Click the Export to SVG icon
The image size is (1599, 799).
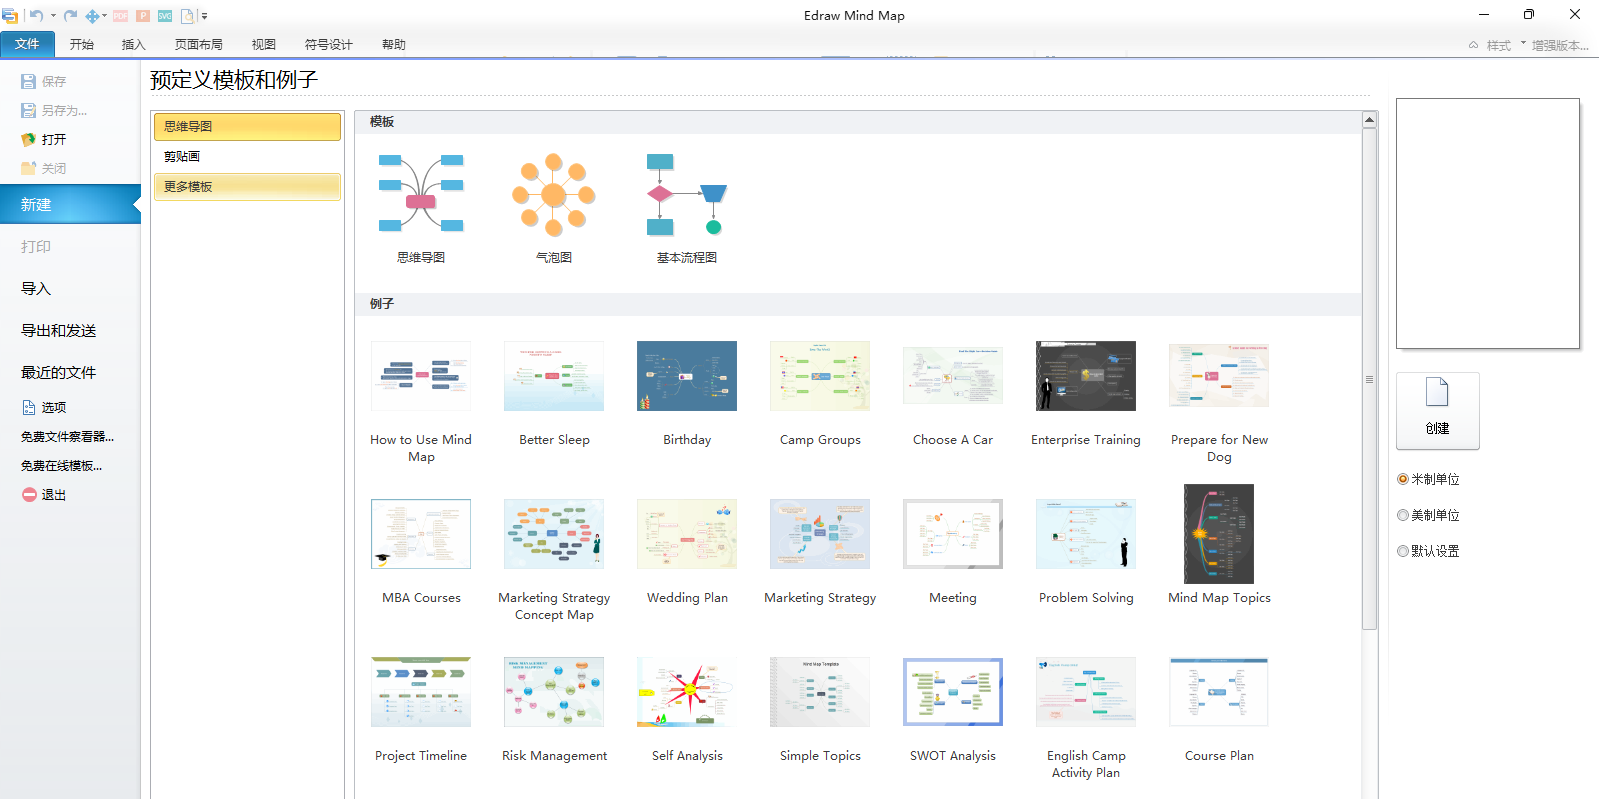tap(165, 15)
